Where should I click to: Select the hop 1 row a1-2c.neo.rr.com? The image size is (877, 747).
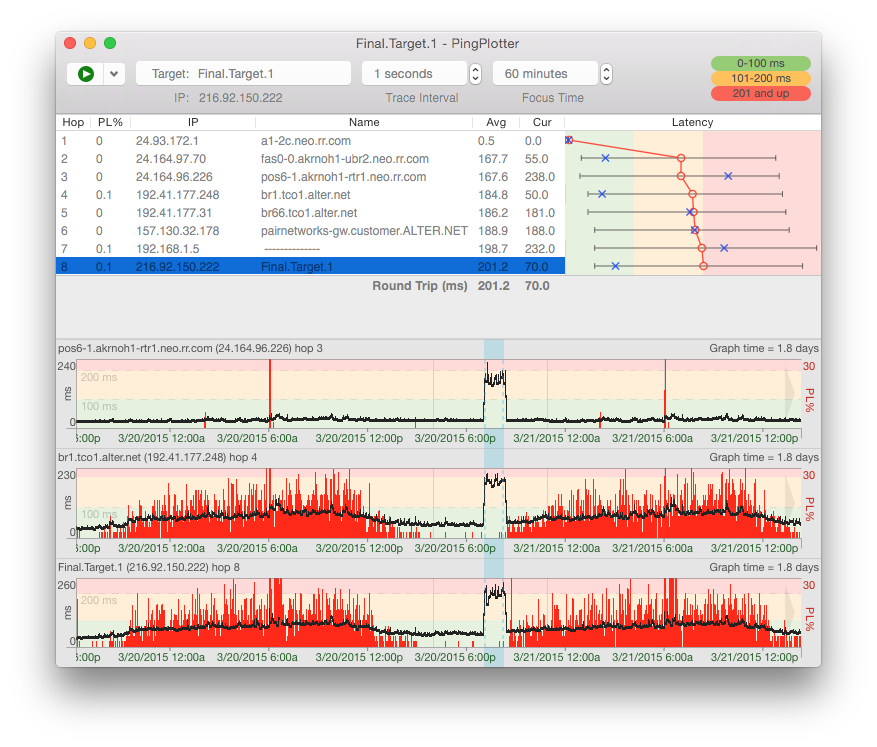(x=310, y=141)
